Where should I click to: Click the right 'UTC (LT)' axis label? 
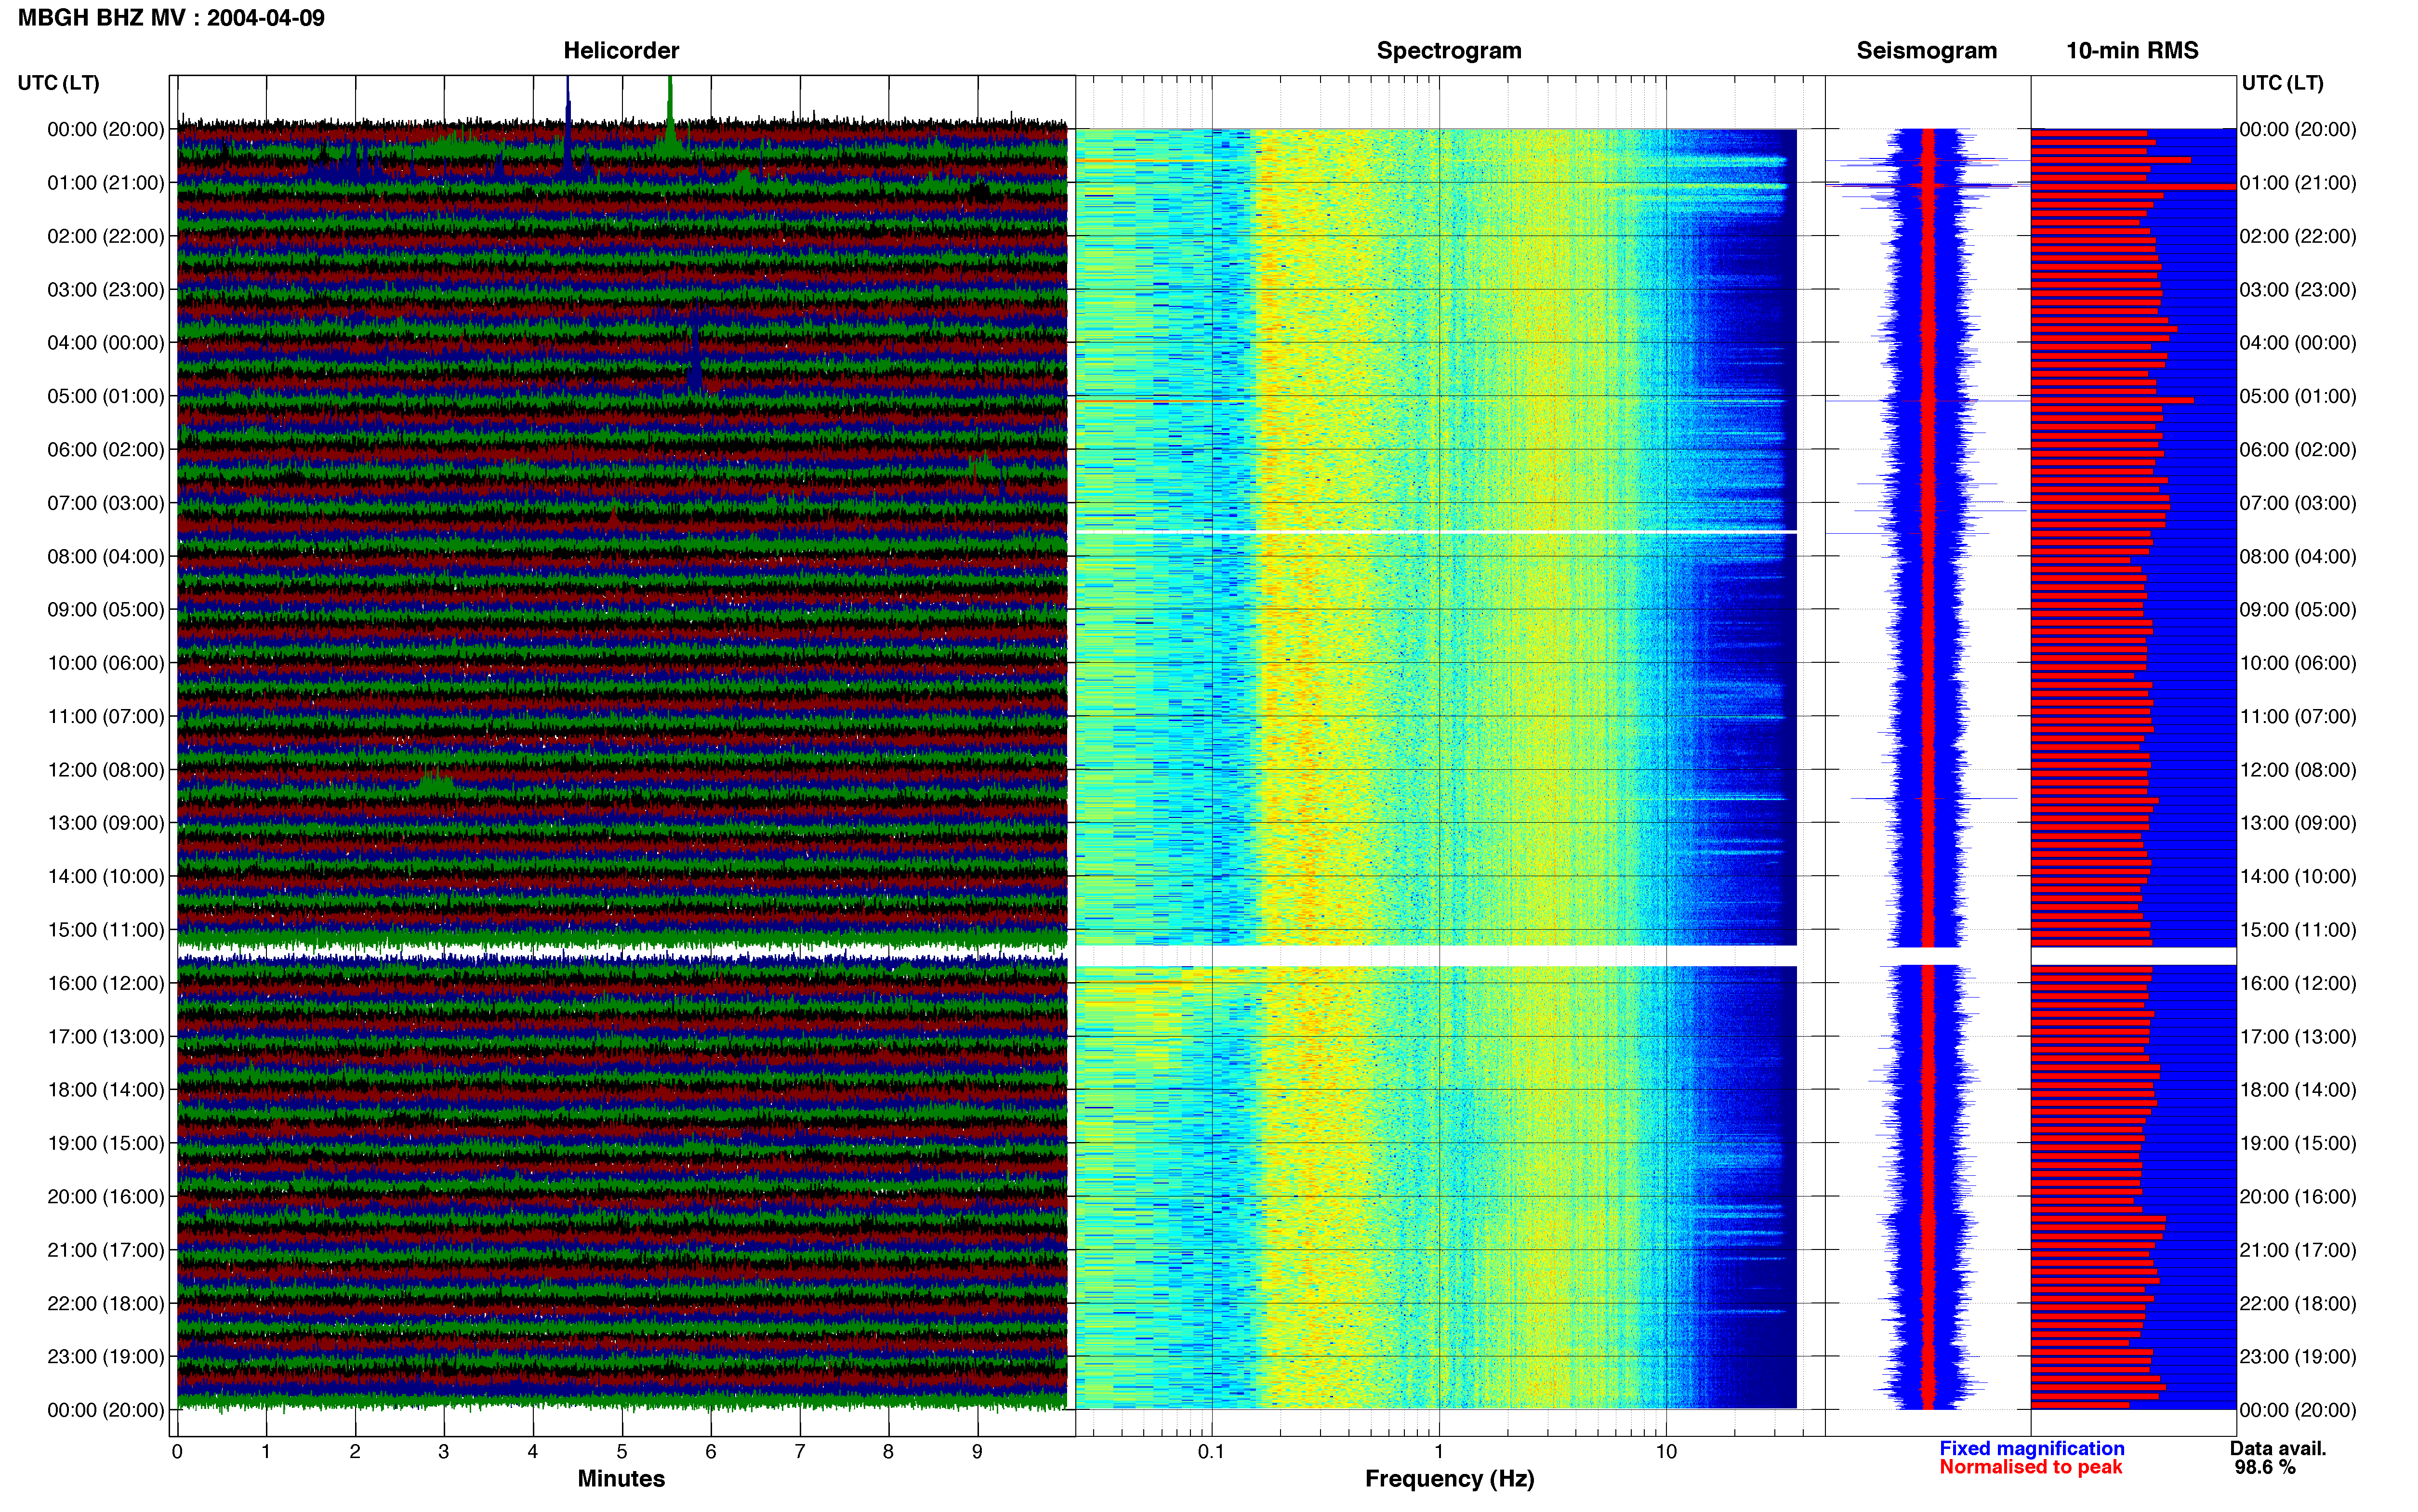pos(2282,83)
